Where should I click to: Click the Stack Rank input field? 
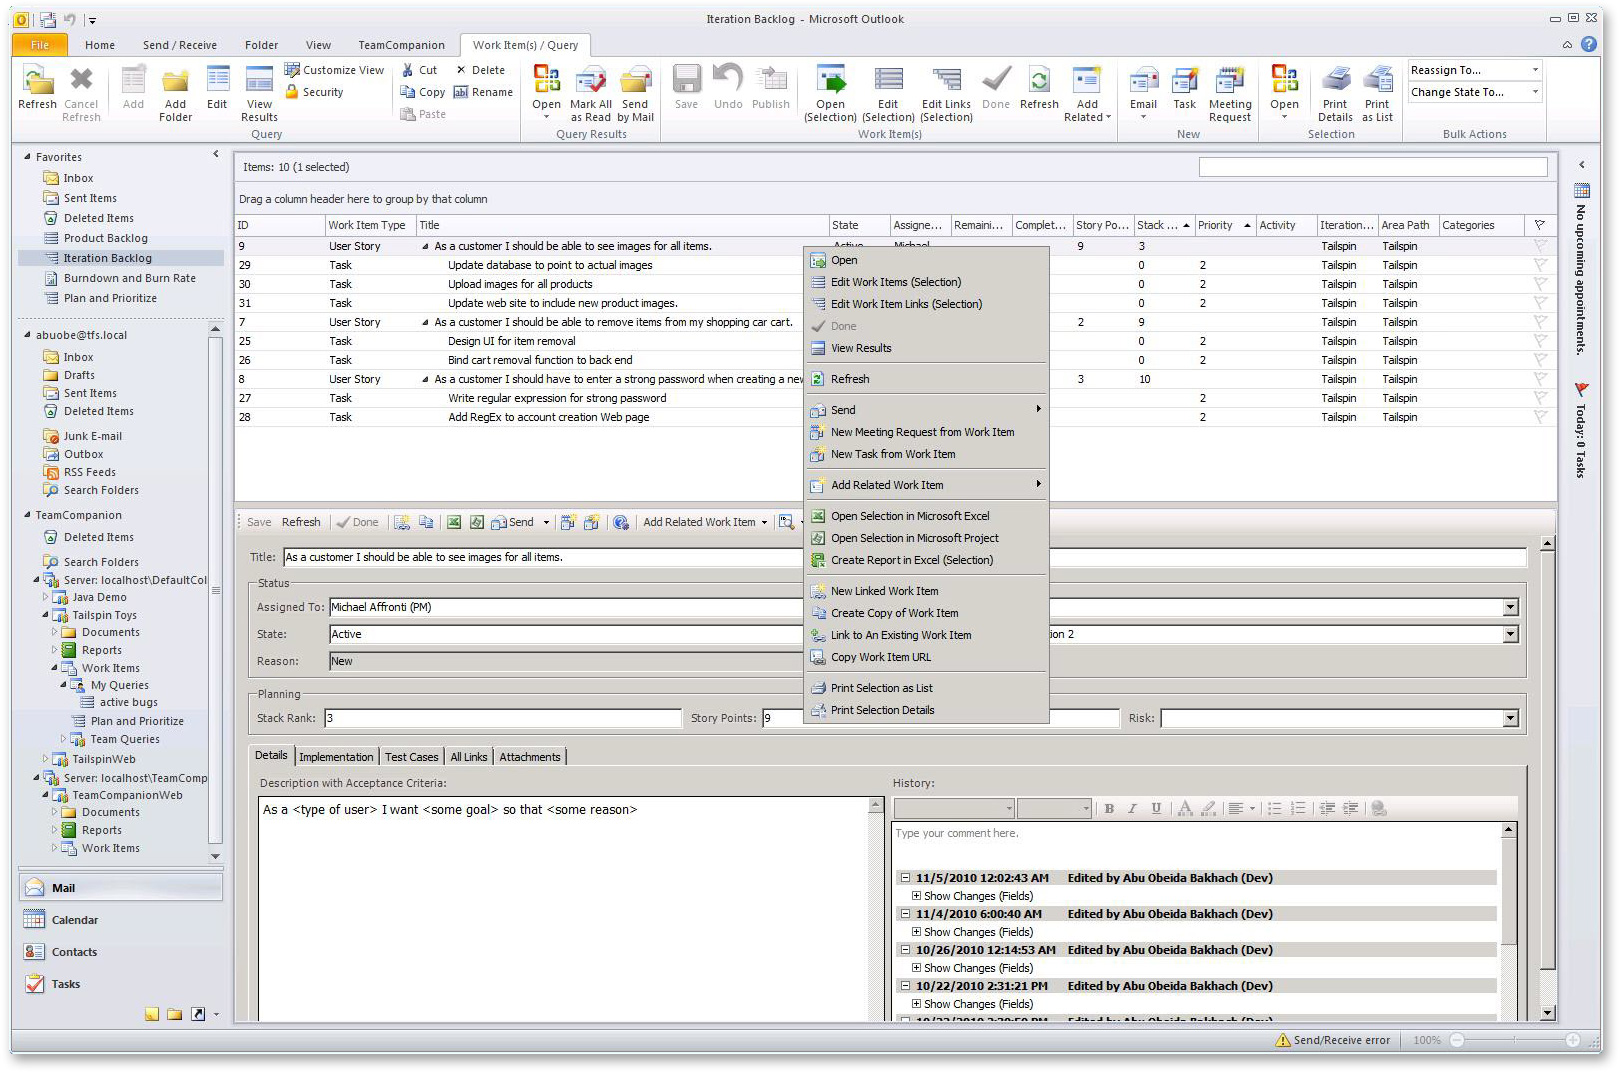(502, 718)
